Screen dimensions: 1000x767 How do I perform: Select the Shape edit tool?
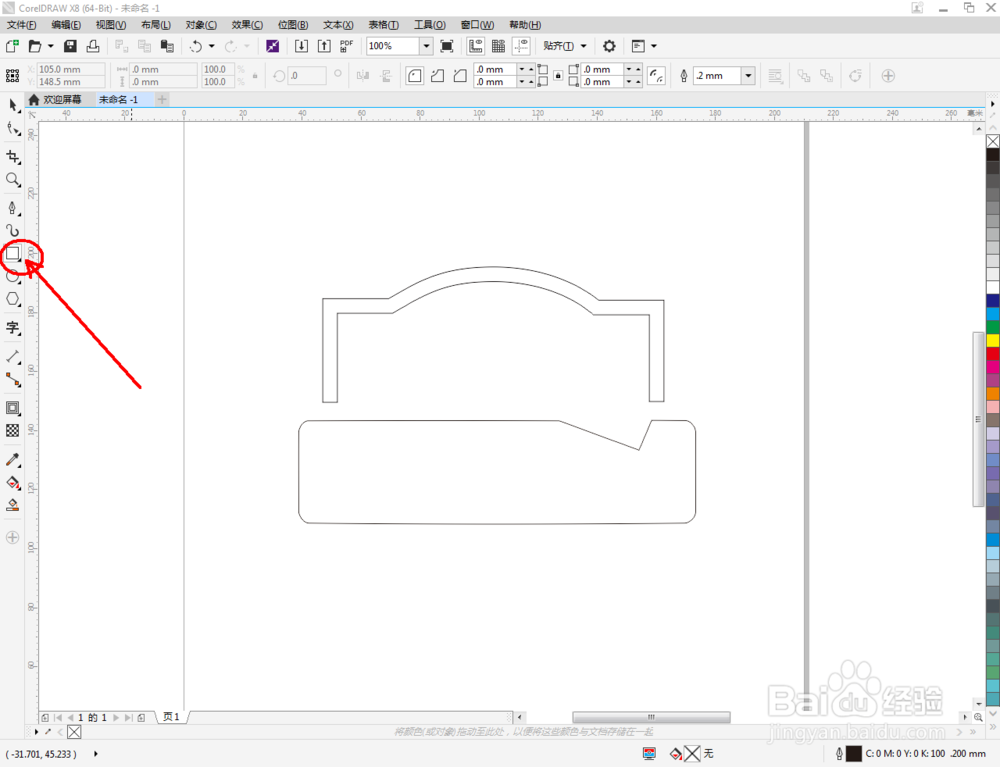(x=13, y=129)
